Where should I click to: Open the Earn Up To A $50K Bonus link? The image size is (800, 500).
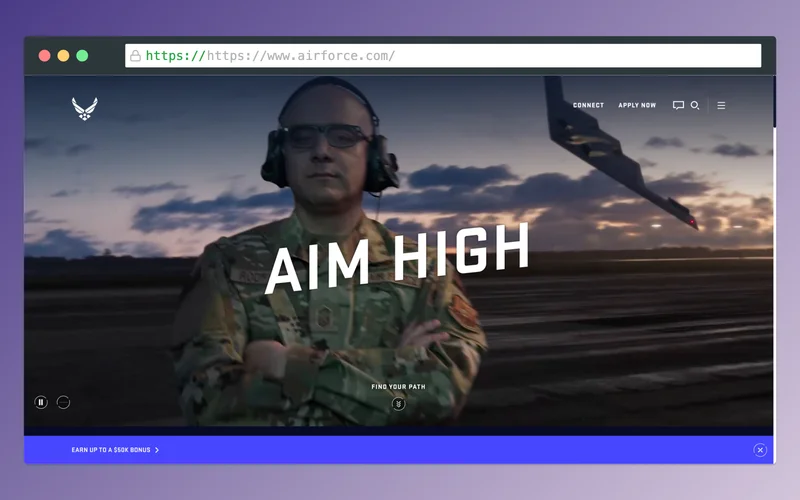111,450
